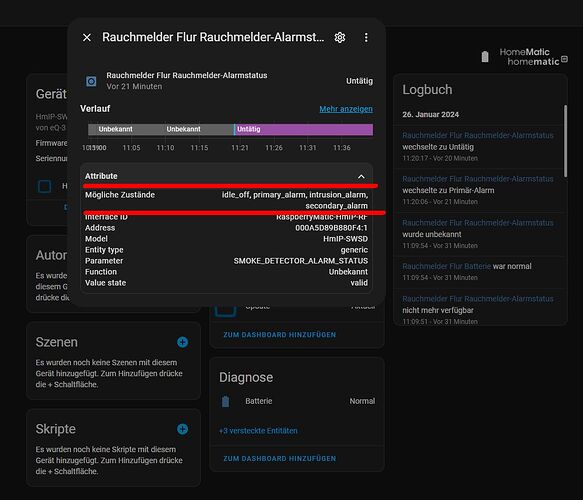Click upper Zum Dashboard hinzufügen button
Image resolution: width=583 pixels, height=500 pixels.
pos(280,335)
